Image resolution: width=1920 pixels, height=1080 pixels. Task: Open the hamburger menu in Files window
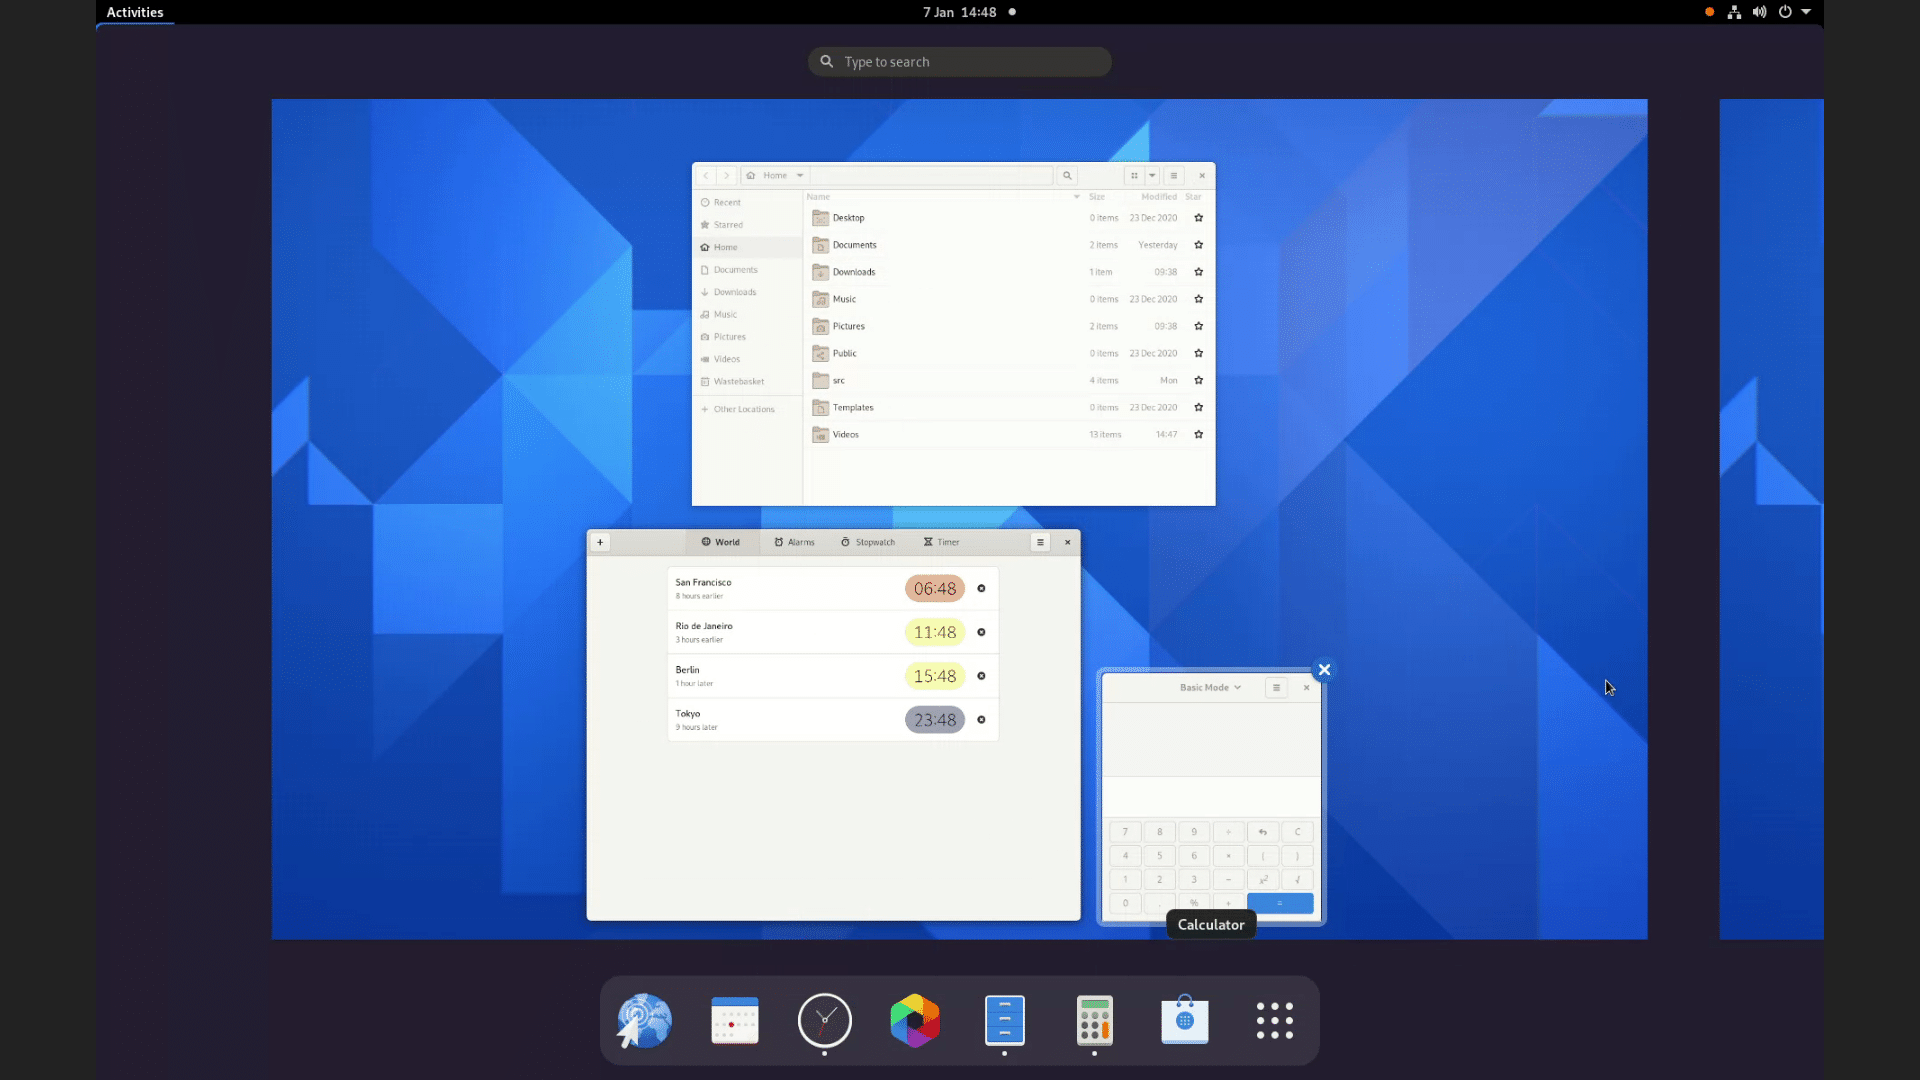tap(1174, 175)
